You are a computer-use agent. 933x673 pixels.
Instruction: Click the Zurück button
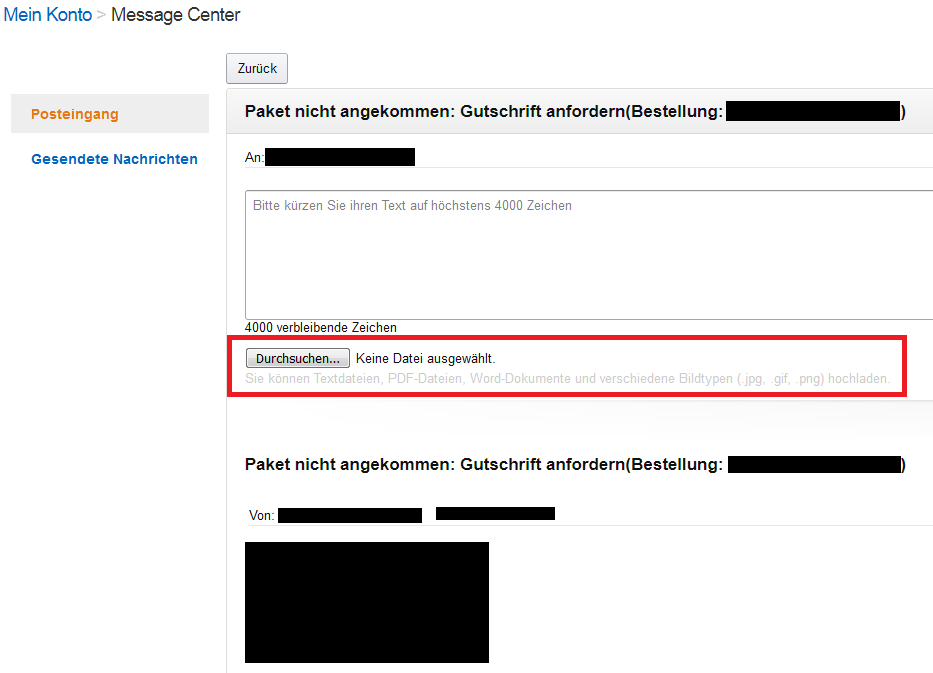(256, 68)
